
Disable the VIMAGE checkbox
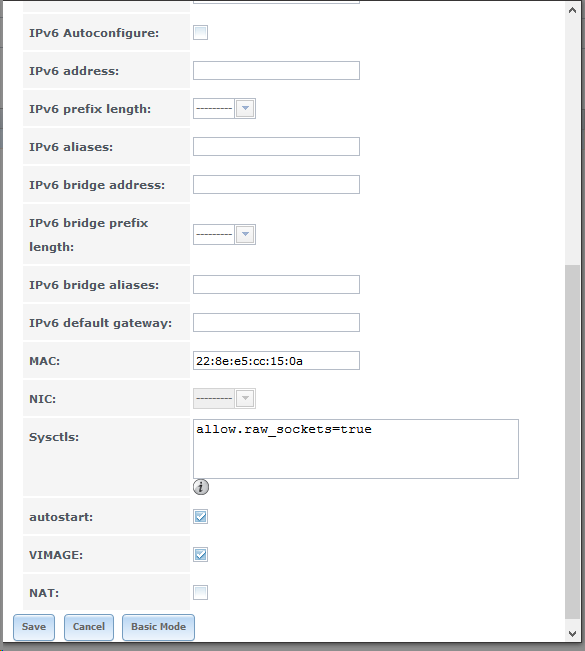pyautogui.click(x=201, y=554)
